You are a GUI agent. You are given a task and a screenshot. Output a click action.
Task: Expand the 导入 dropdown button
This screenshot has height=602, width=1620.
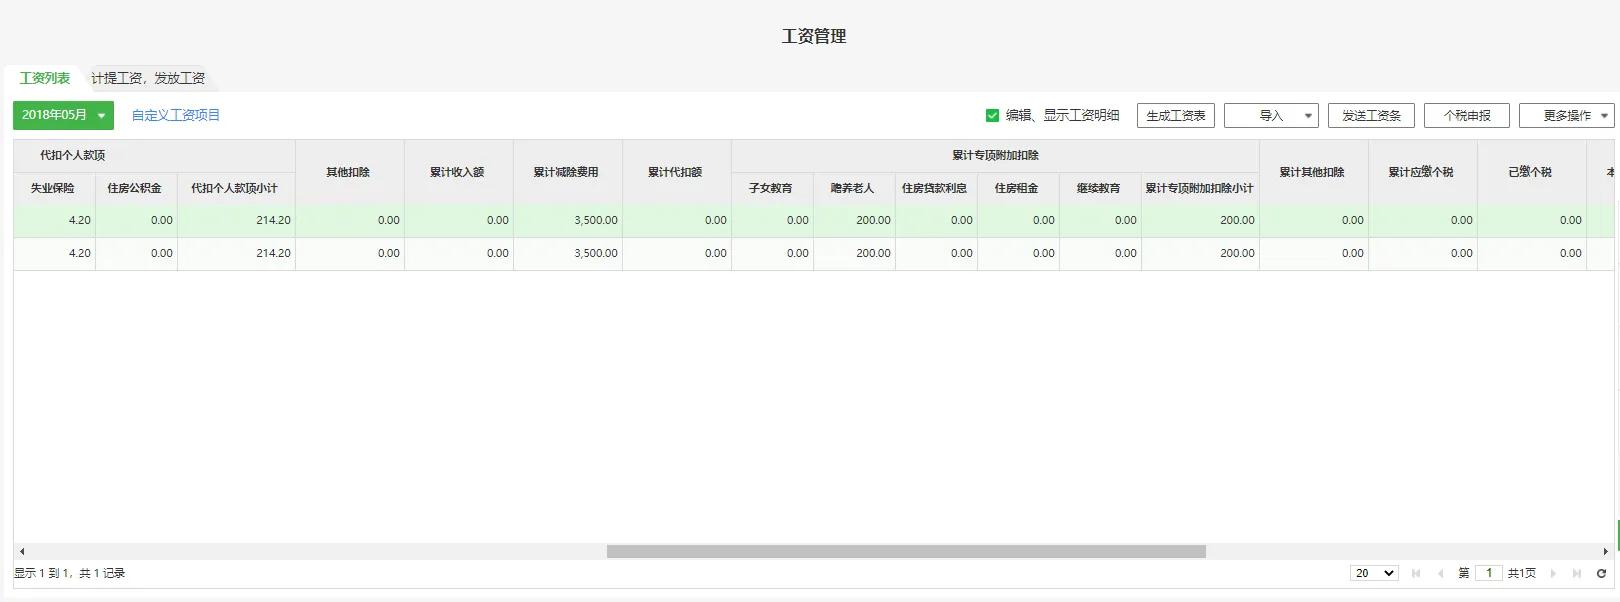[1271, 115]
